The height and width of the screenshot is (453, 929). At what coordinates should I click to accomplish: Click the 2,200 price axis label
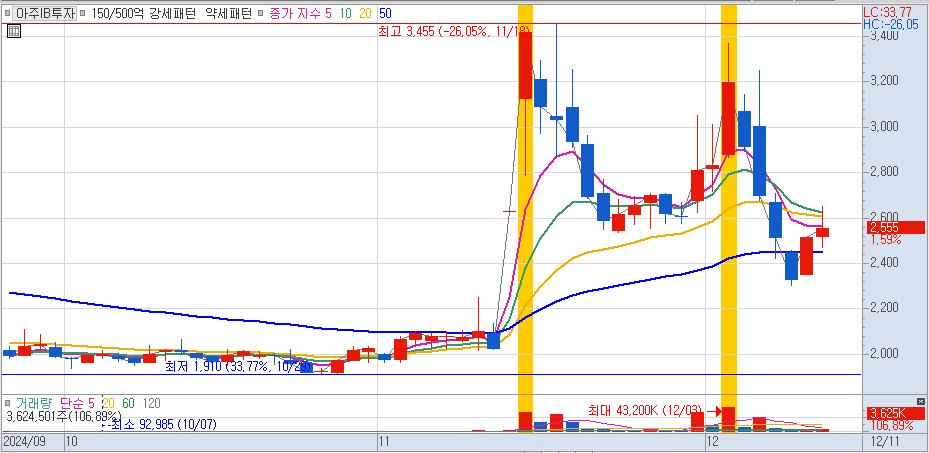pyautogui.click(x=884, y=307)
